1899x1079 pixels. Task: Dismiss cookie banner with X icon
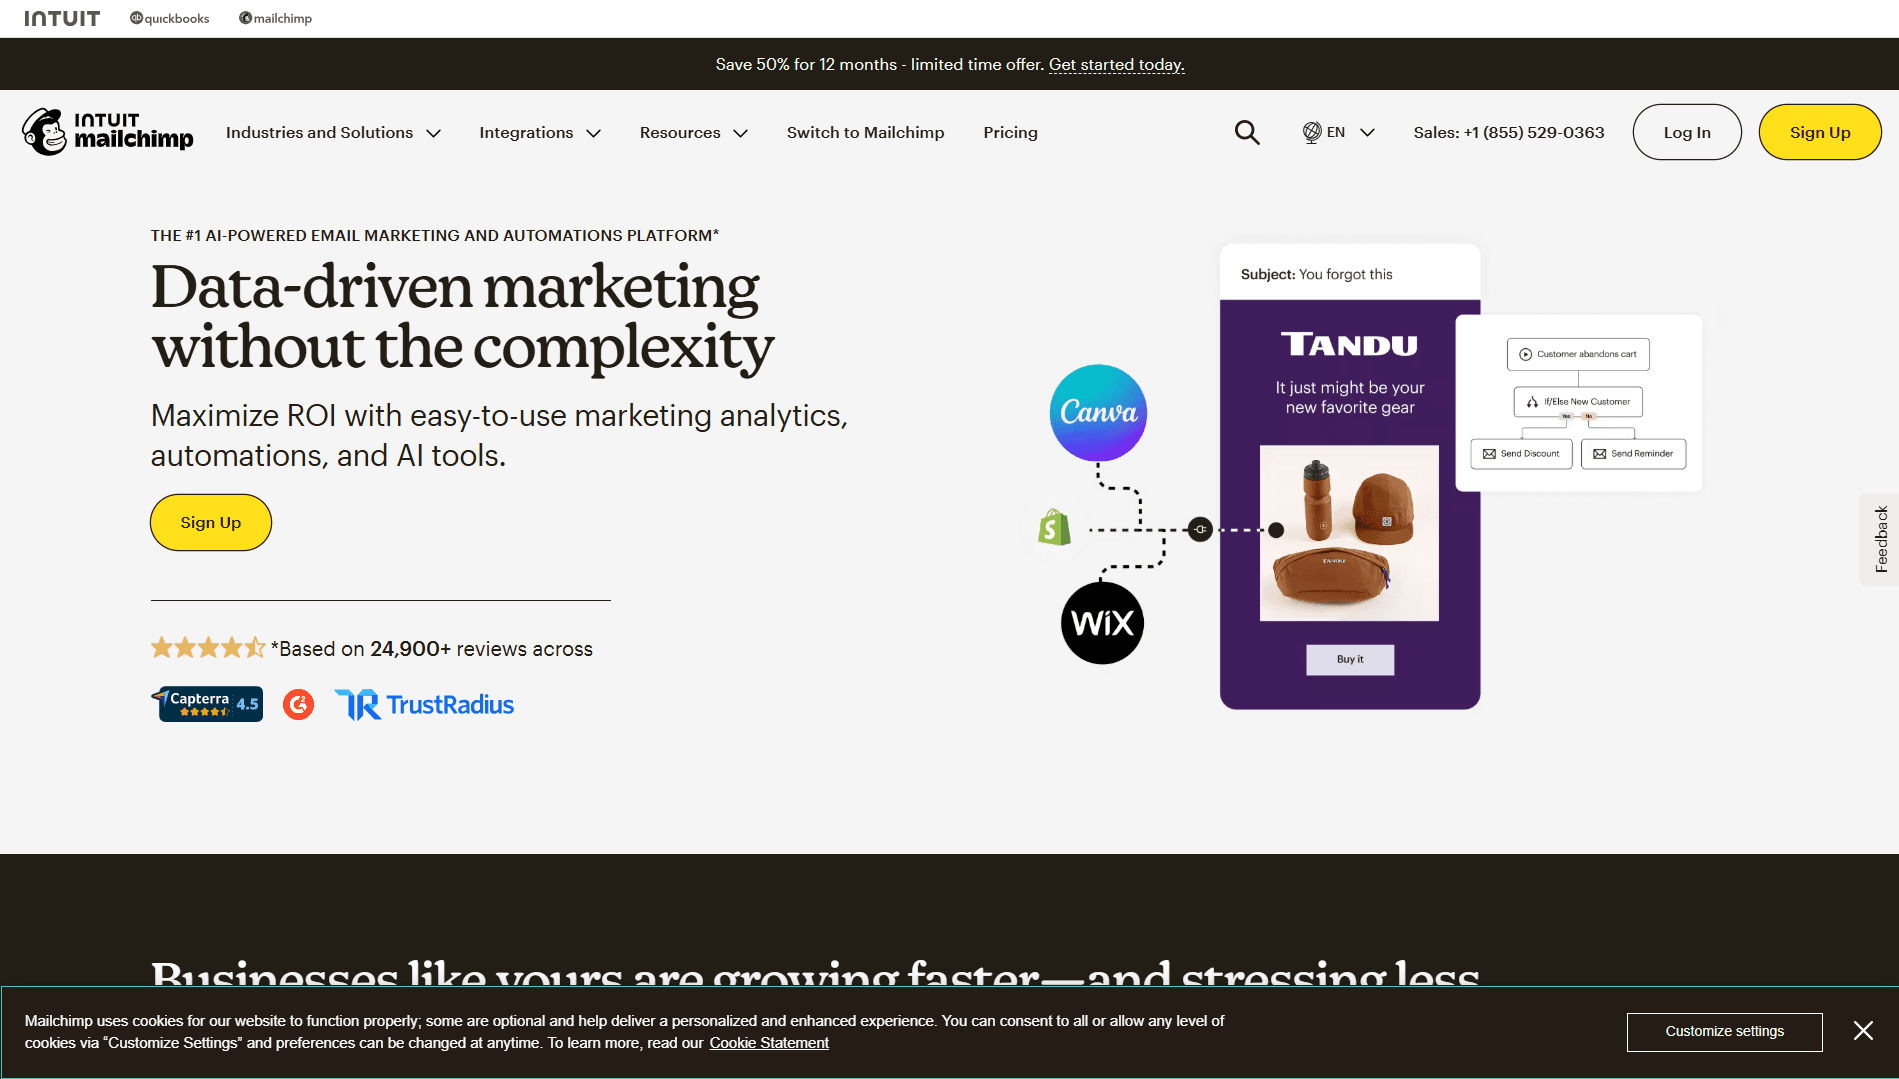(1862, 1031)
